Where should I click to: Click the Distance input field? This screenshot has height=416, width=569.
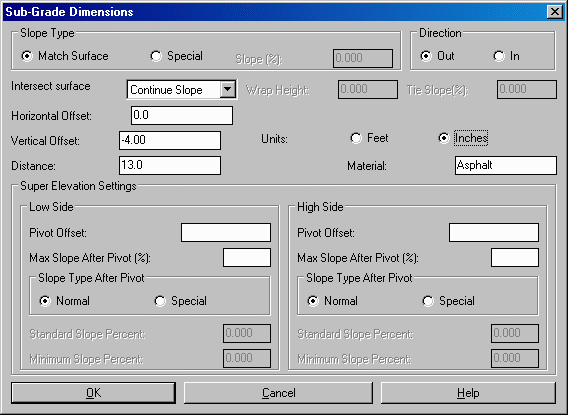pos(170,166)
